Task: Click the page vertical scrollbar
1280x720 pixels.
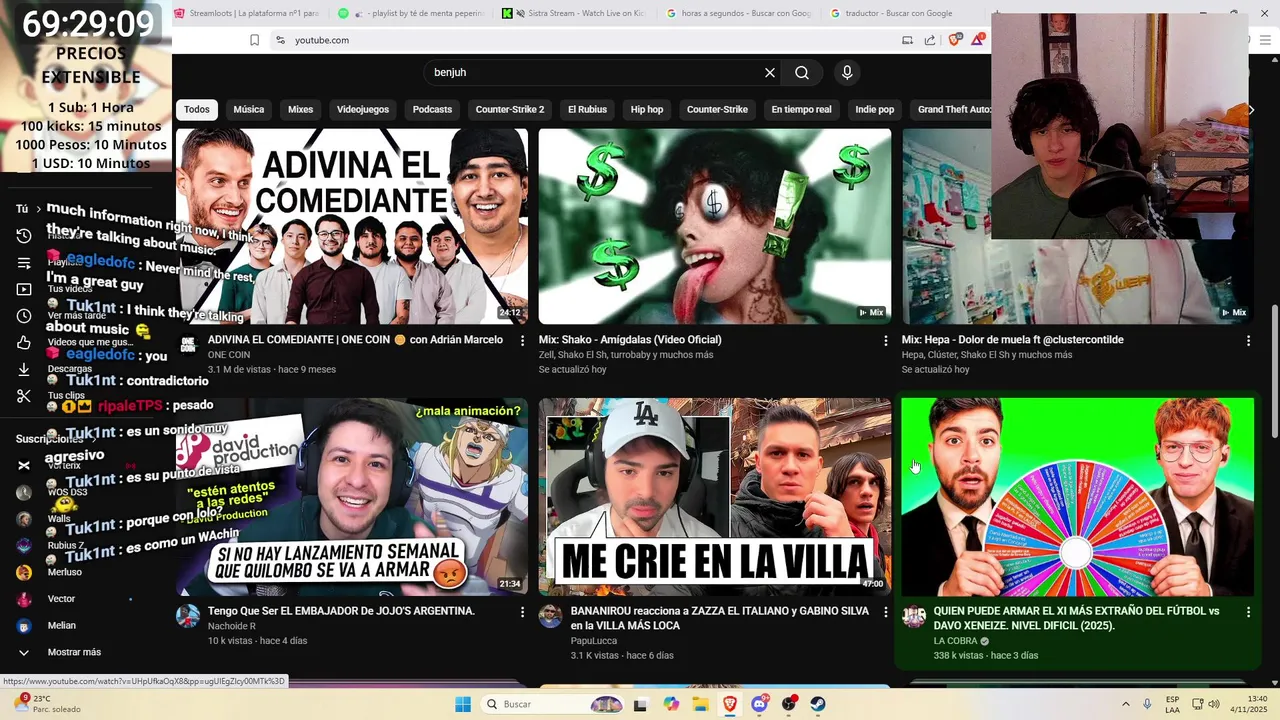Action: pos(1274,370)
